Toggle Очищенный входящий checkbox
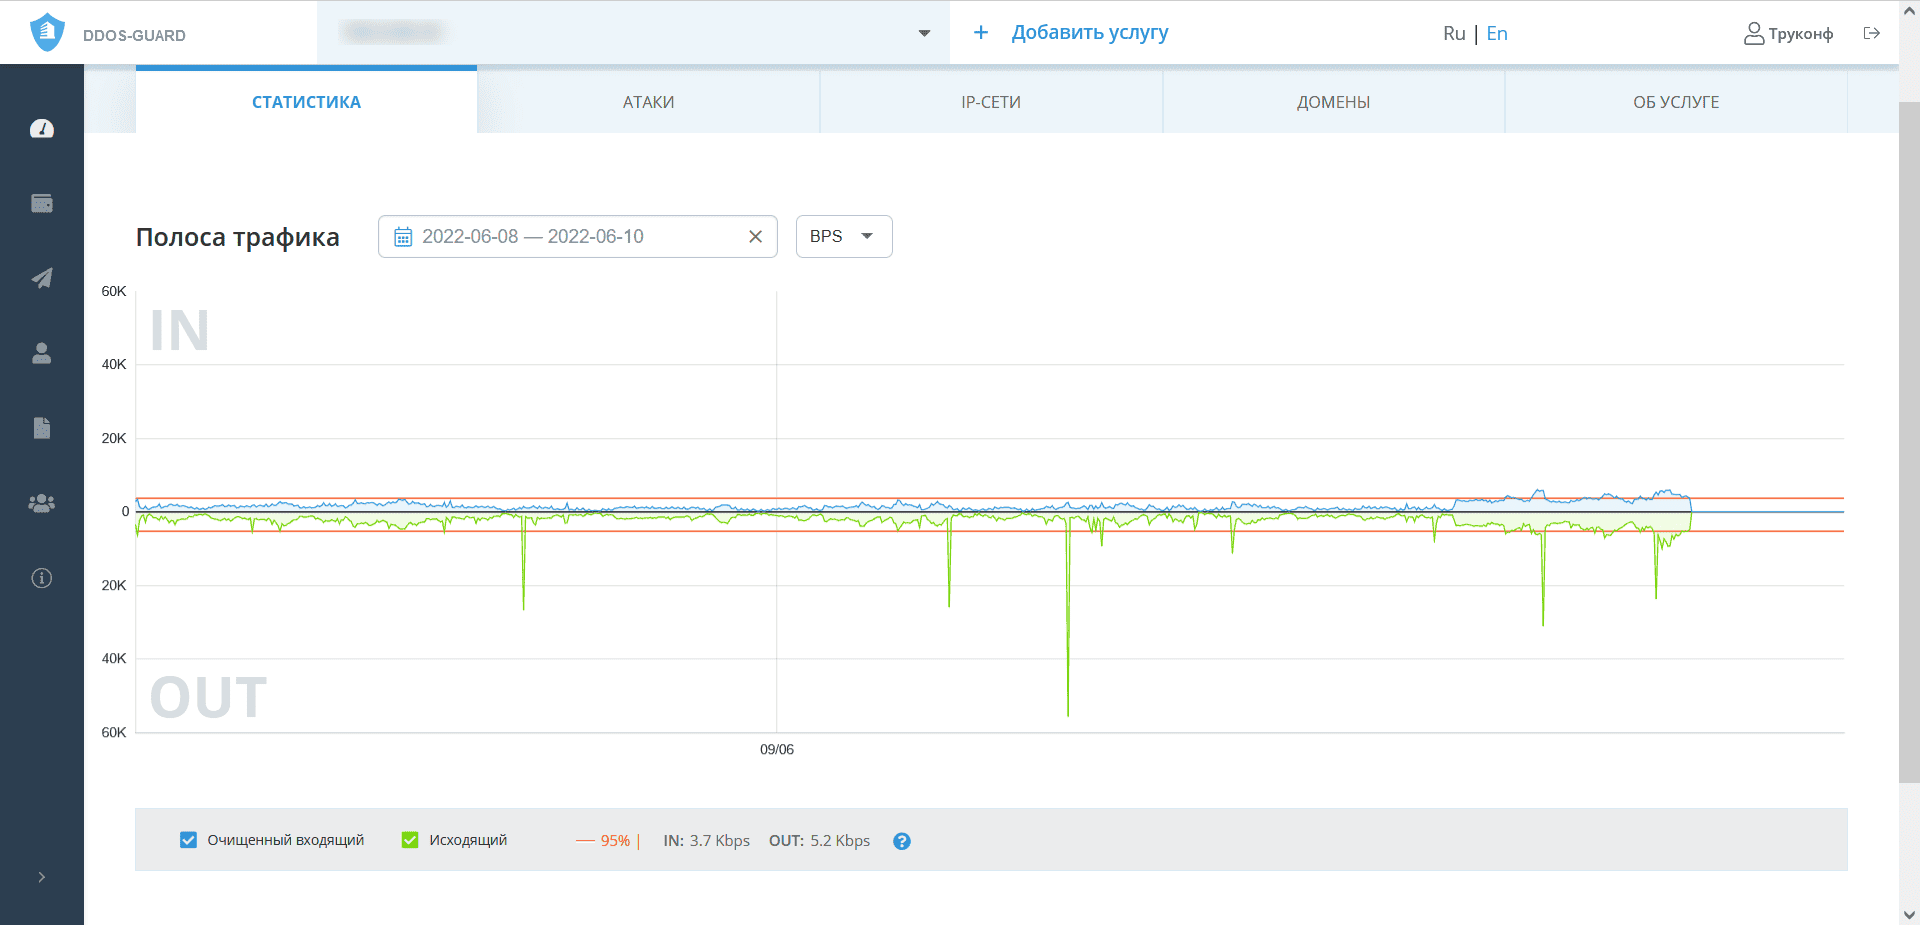The width and height of the screenshot is (1920, 925). pyautogui.click(x=188, y=840)
